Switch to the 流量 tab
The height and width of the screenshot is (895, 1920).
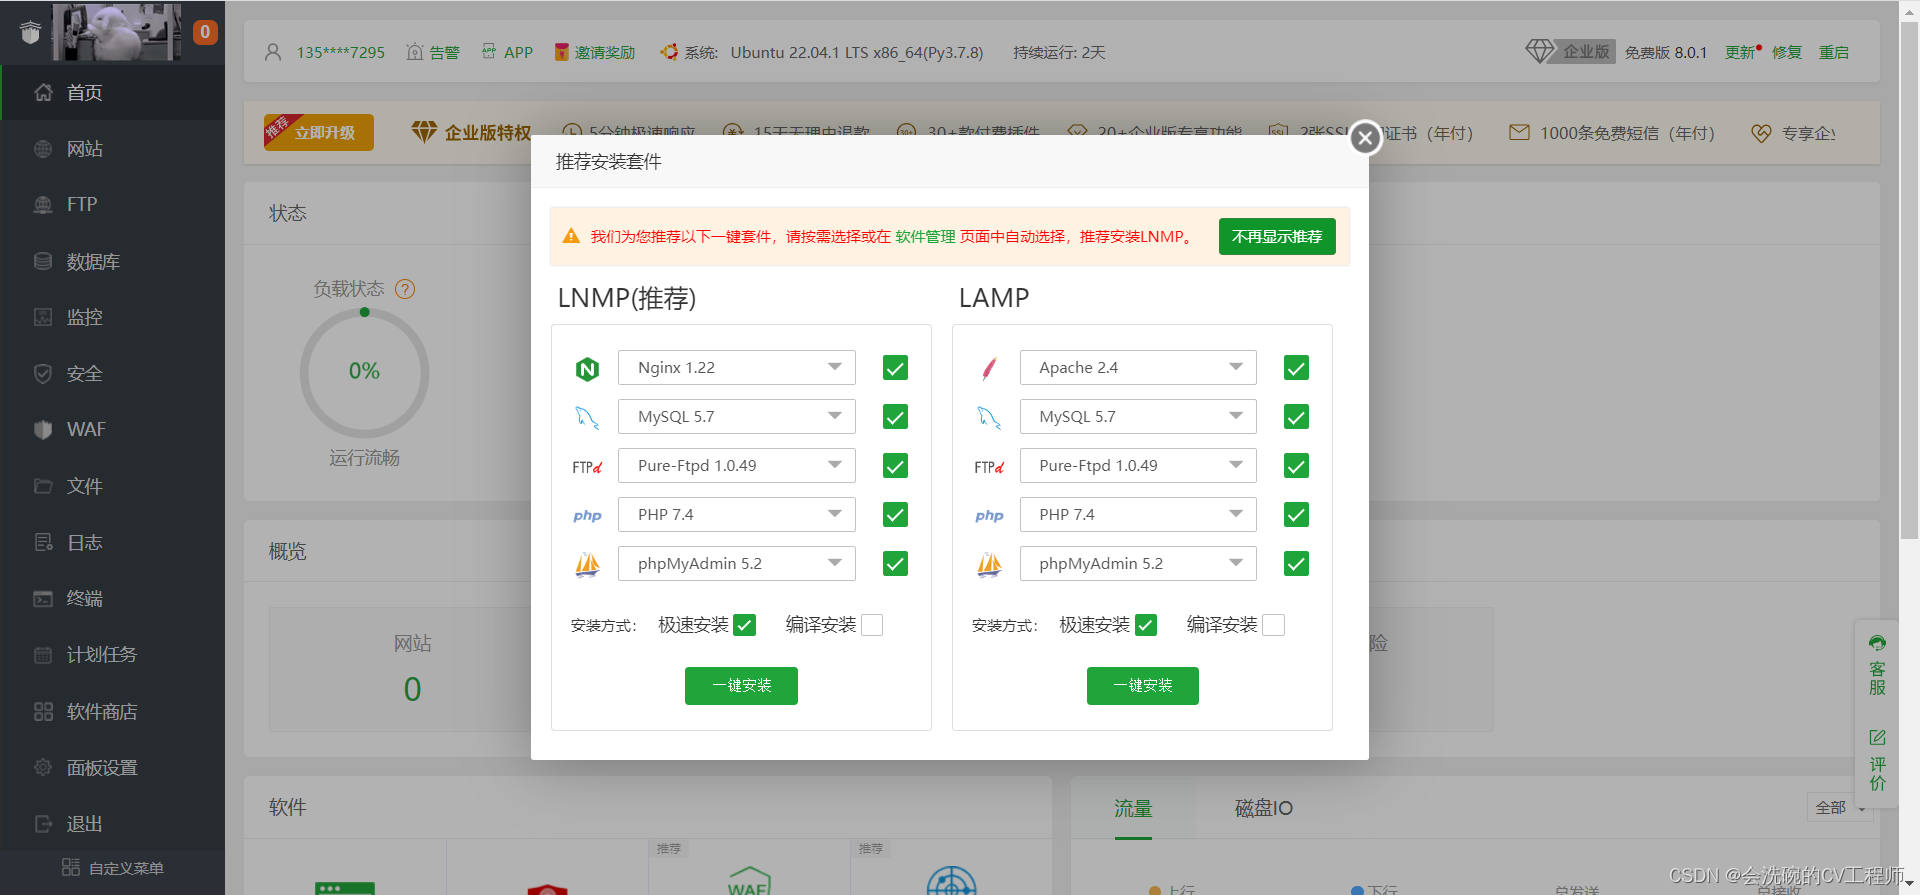coord(1133,808)
